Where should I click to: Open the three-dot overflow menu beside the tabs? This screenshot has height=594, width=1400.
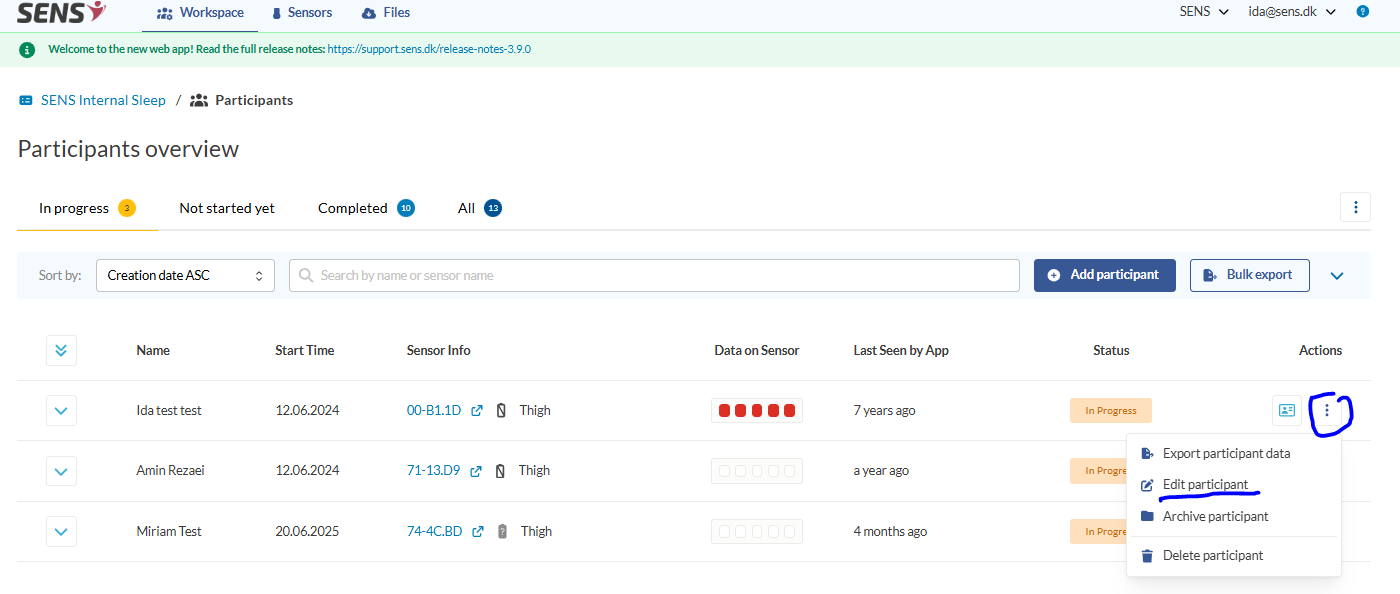(1355, 207)
